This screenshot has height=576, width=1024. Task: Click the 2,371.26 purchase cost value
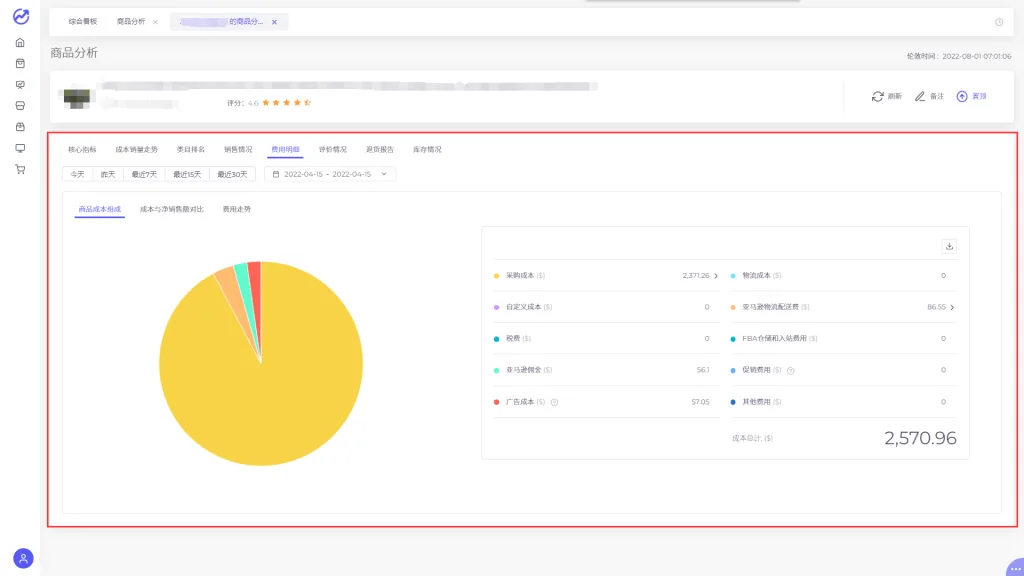(696, 276)
